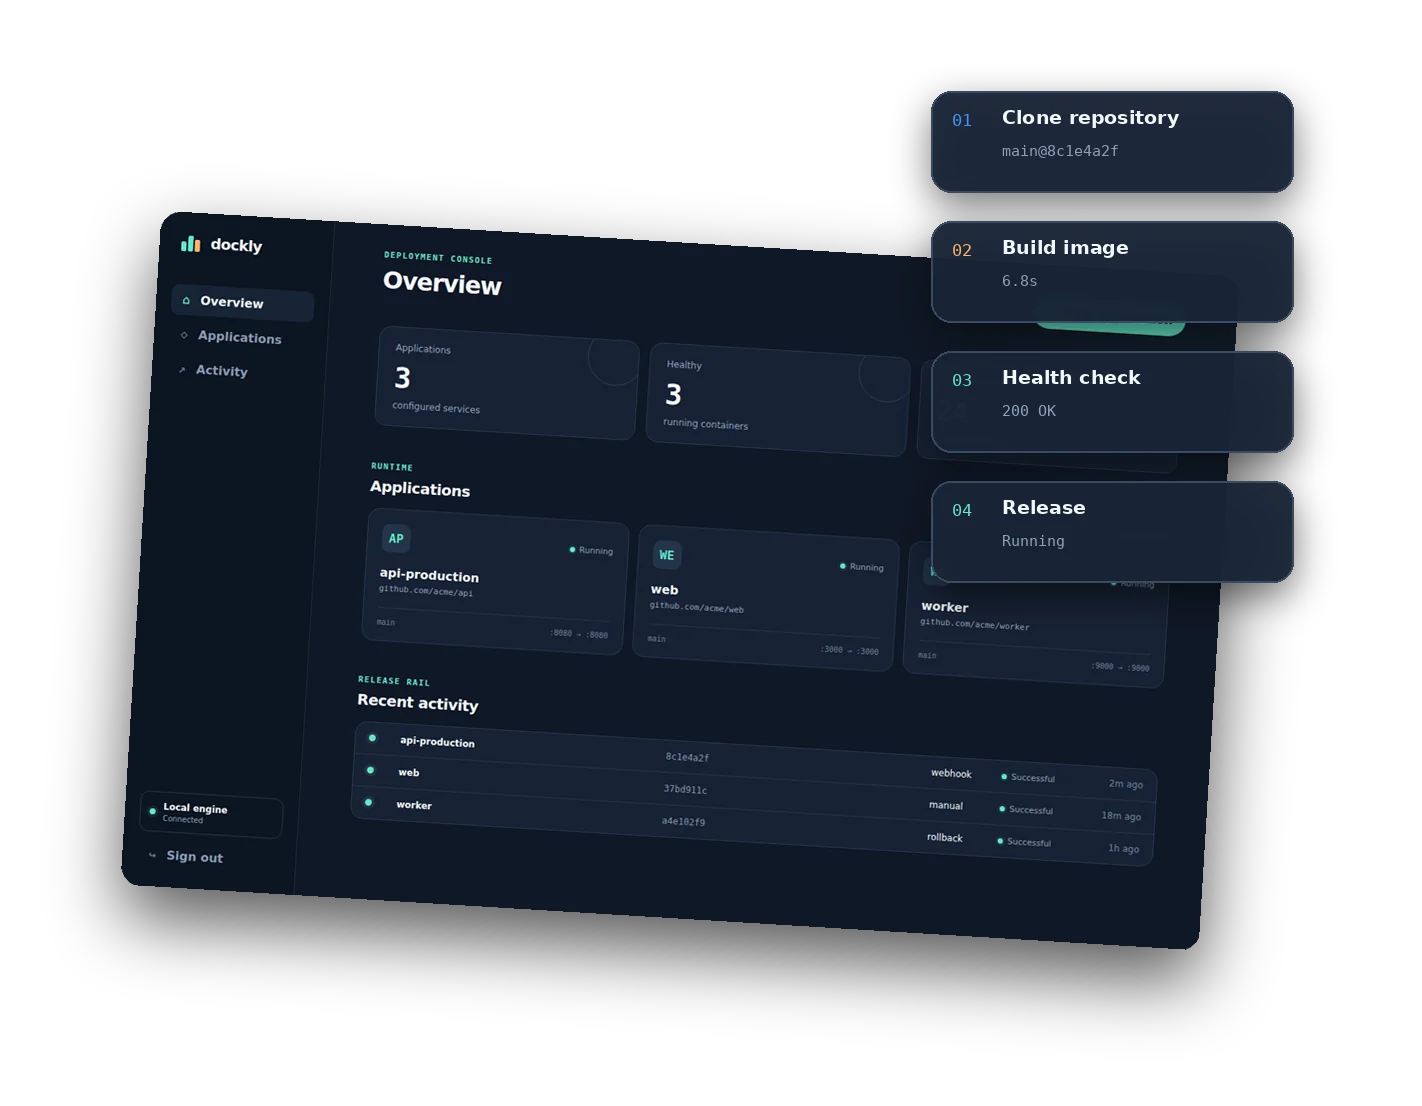This screenshot has width=1422, height=1106.
Task: Click port mapping :8080 → :8080
Action: (578, 634)
